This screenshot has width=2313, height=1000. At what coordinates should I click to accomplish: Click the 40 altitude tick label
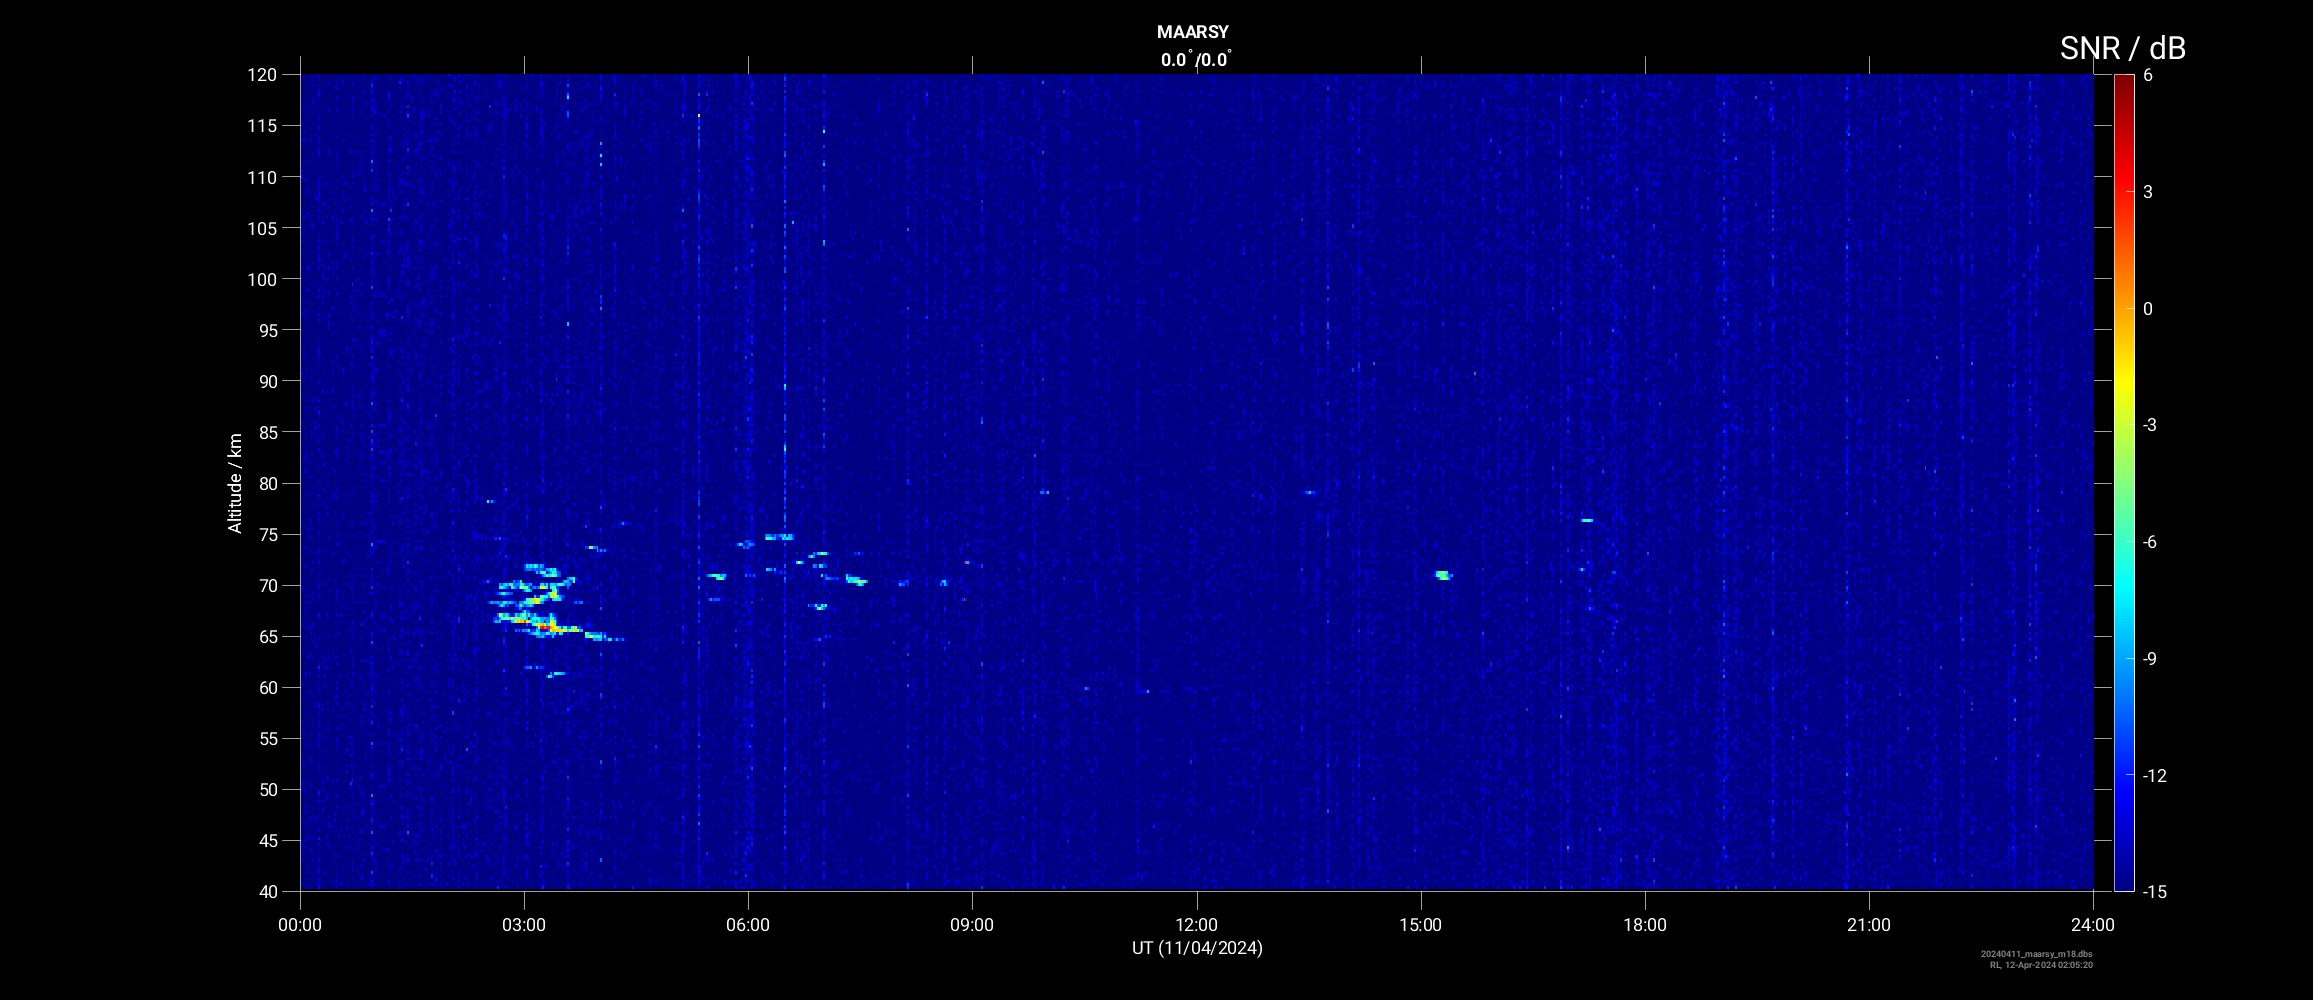coord(266,892)
